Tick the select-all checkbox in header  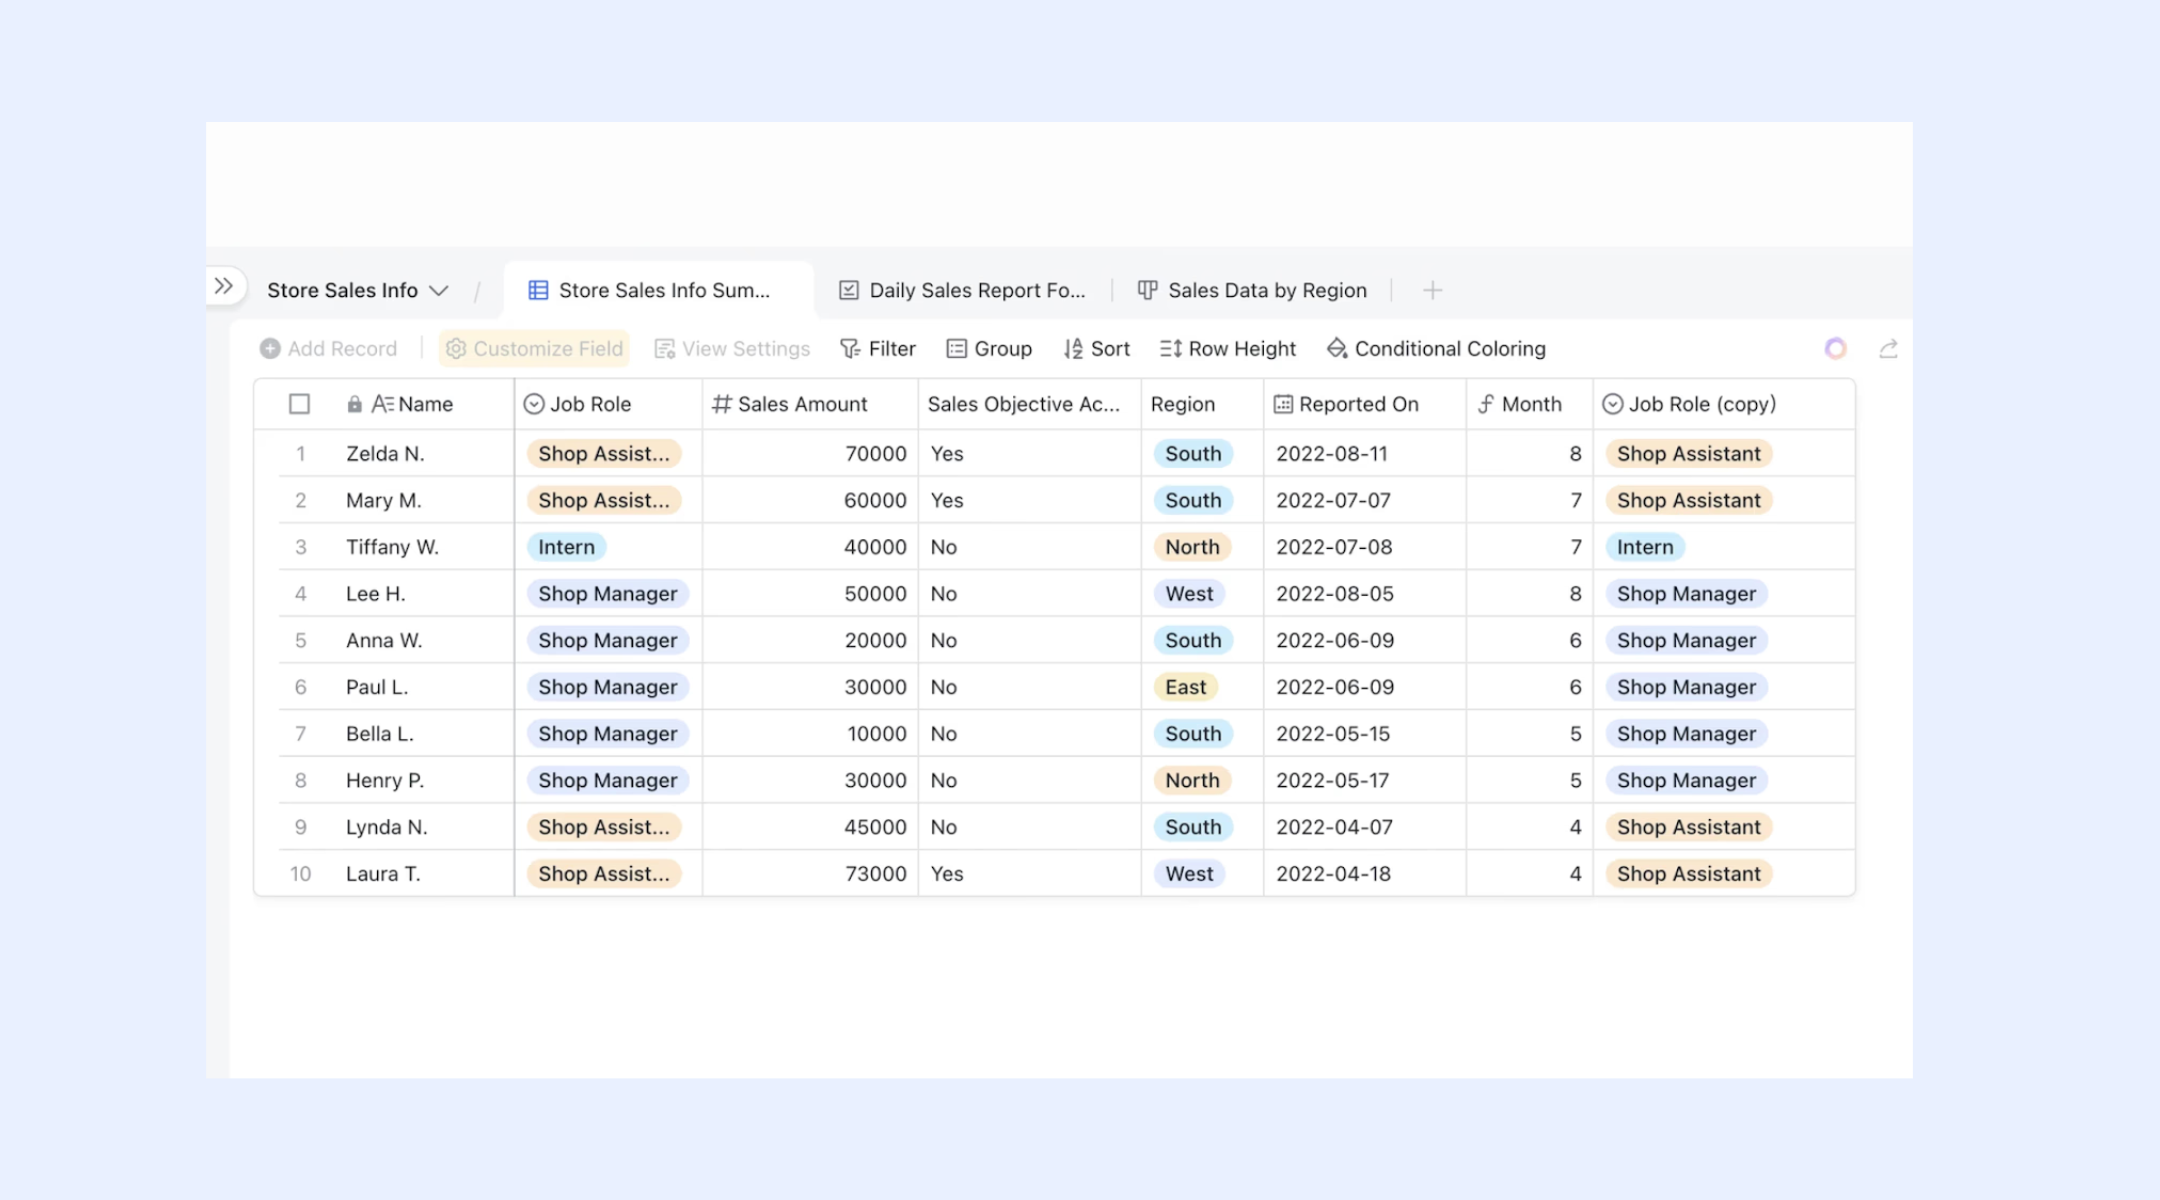pyautogui.click(x=299, y=404)
